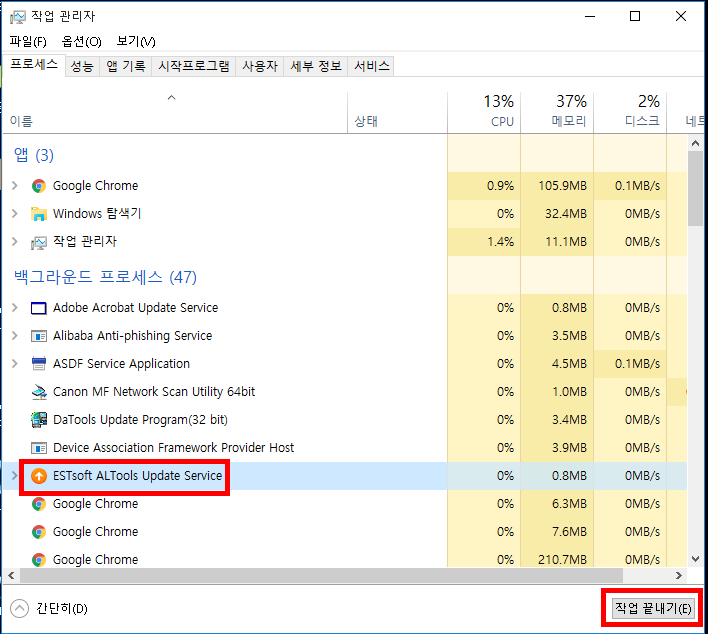Click the orange ESTsoft ALTools Update icon
This screenshot has height=634, width=708.
click(39, 476)
